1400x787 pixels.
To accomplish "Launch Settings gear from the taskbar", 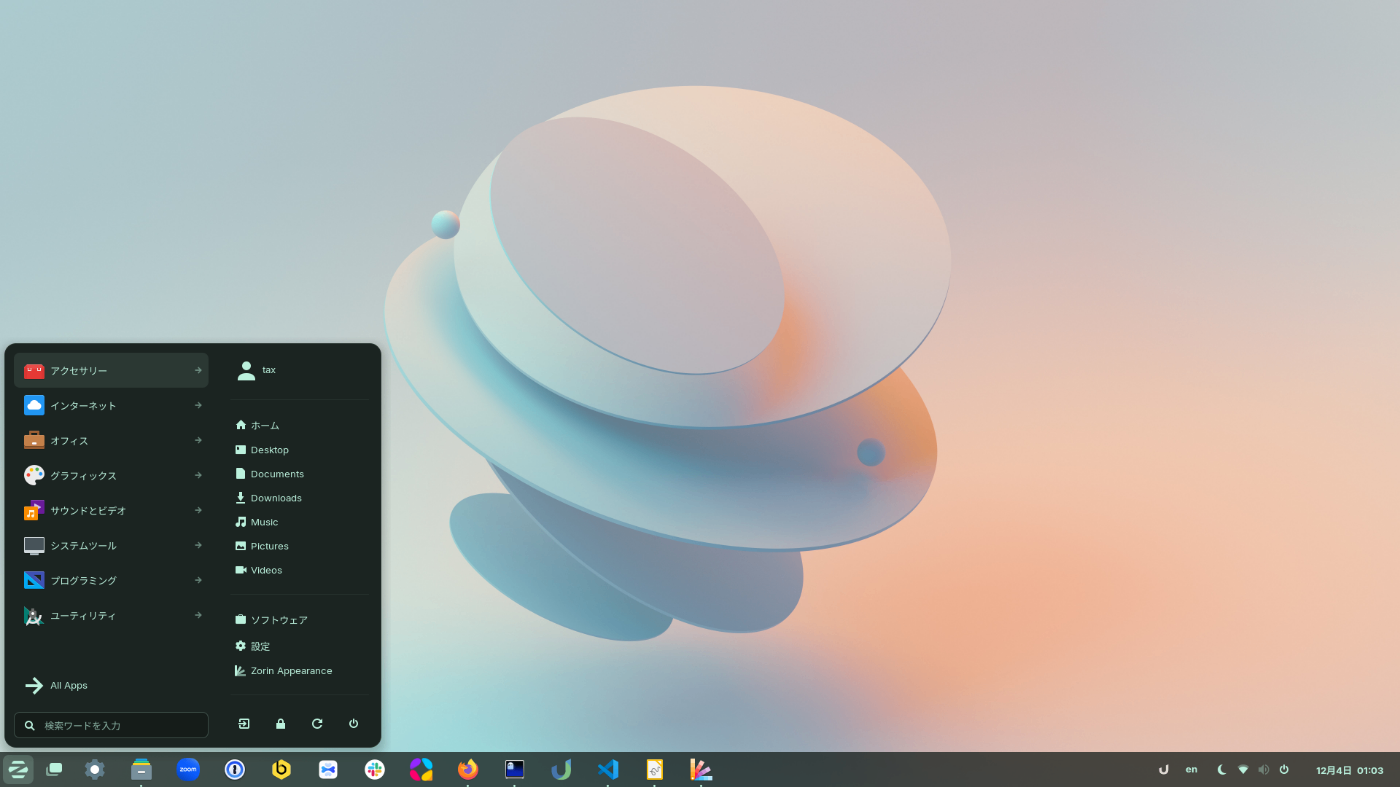I will coord(95,769).
